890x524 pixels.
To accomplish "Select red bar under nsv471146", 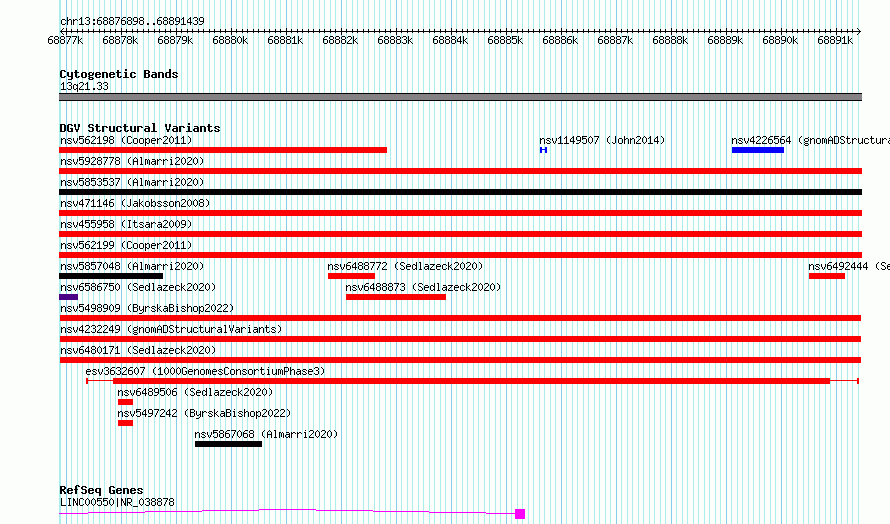I will click(460, 213).
